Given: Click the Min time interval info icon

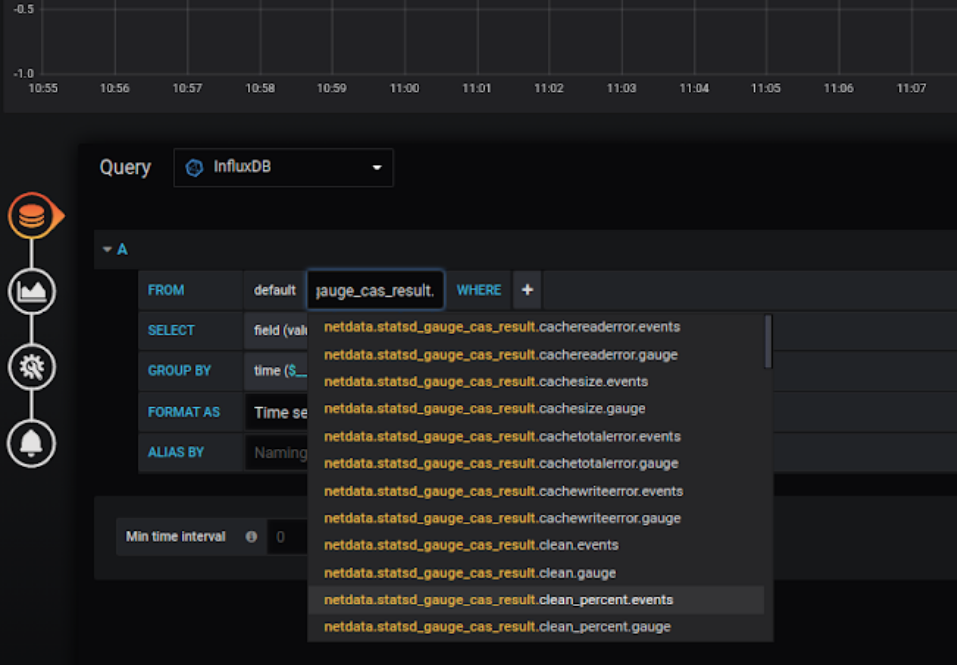Looking at the screenshot, I should point(251,537).
